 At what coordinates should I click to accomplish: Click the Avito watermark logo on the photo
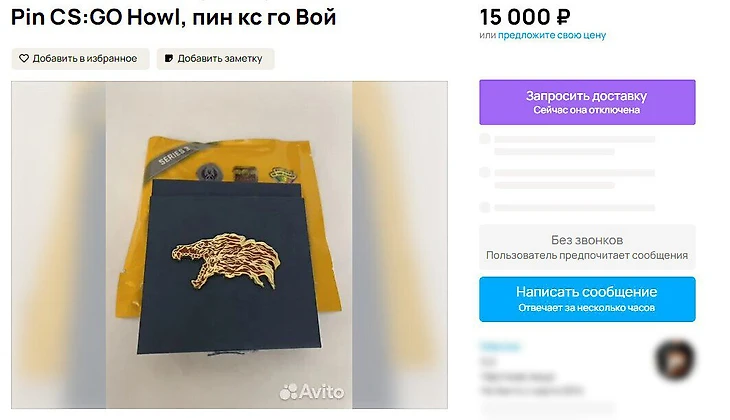[x=312, y=392]
